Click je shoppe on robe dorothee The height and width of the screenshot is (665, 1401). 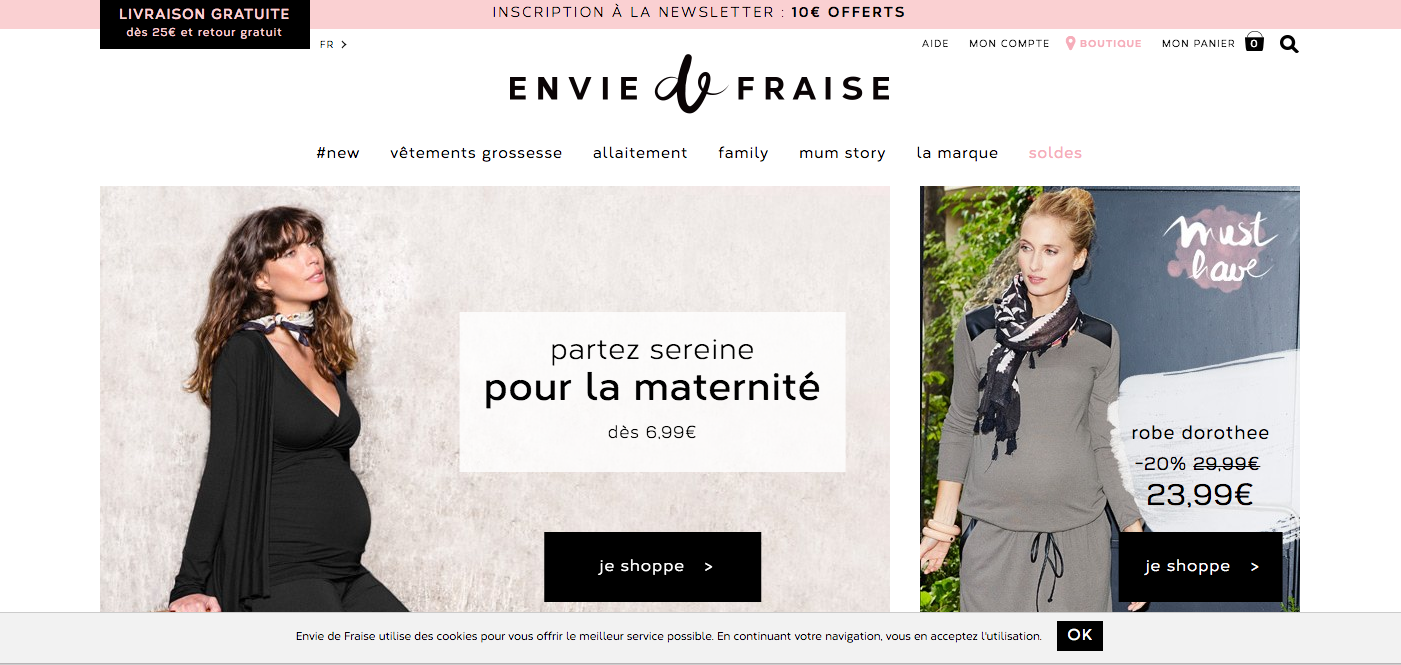pos(1200,566)
